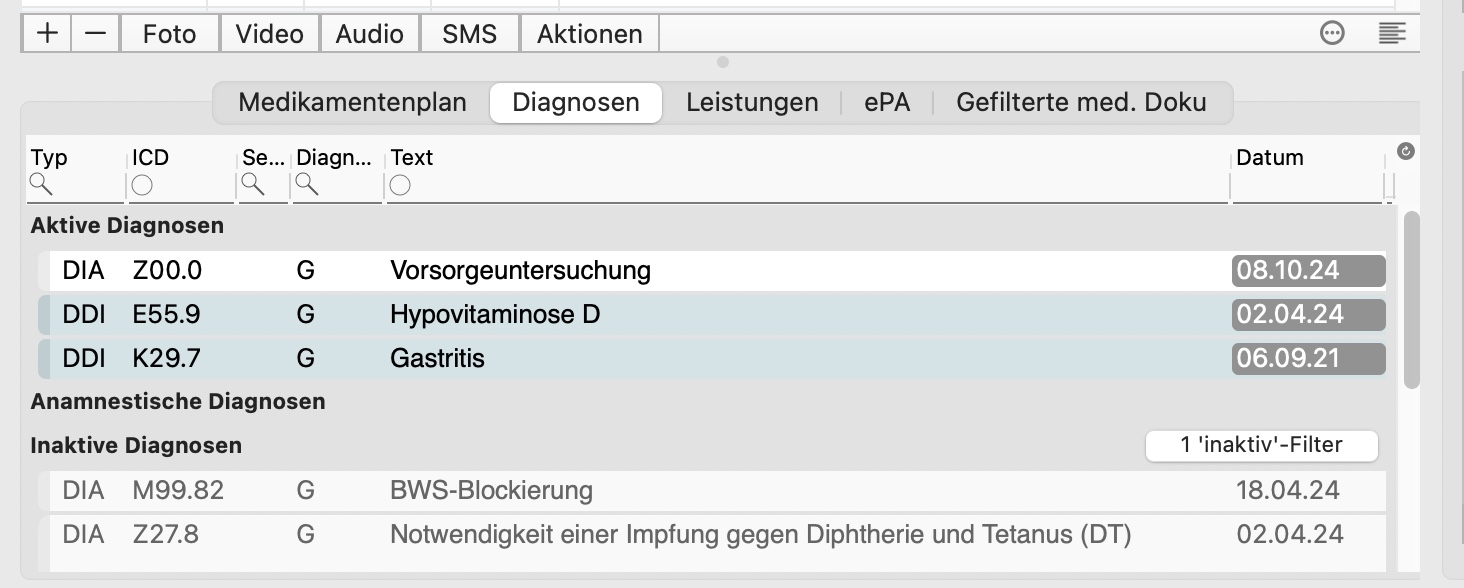Click the refresh icon beside Datum column
Screen dimensions: 1464x588
point(1405,152)
